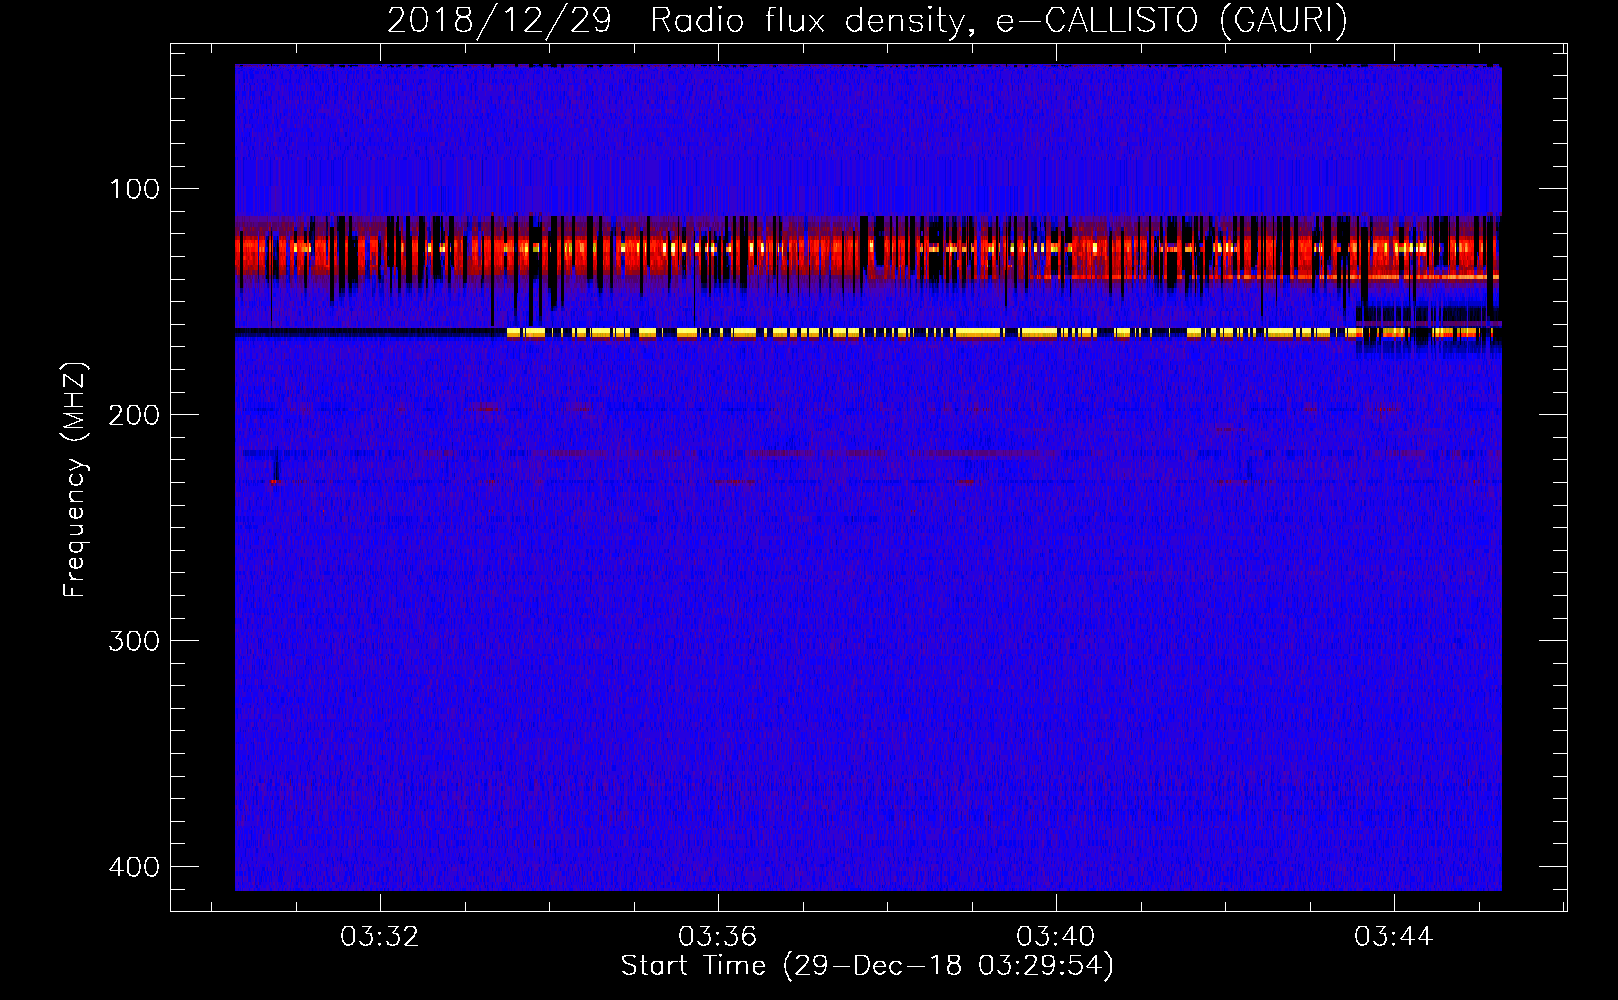1618x1000 pixels.
Task: Click the broad red emission band near 125 MHz
Action: point(868,248)
